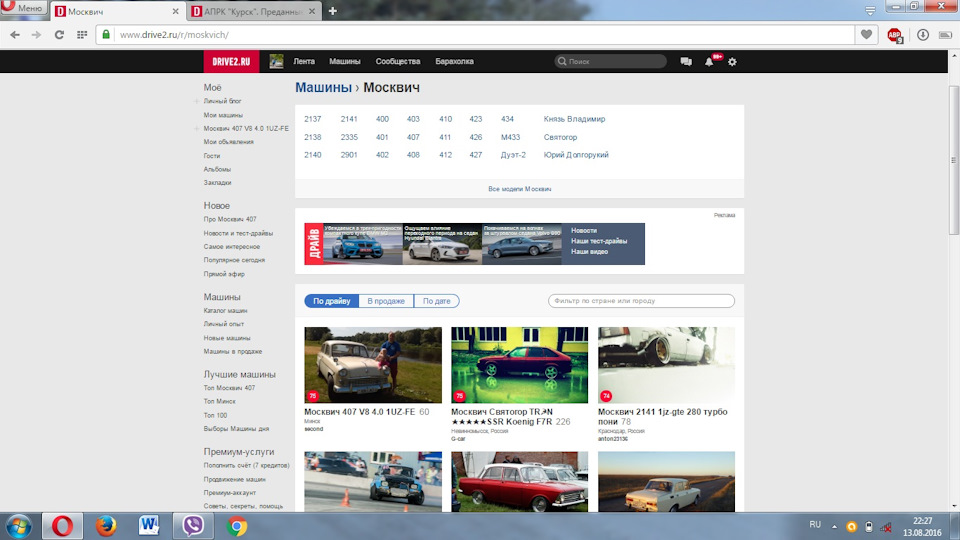Close the АПРК Курск tab
This screenshot has width=960, height=540.
(x=312, y=11)
